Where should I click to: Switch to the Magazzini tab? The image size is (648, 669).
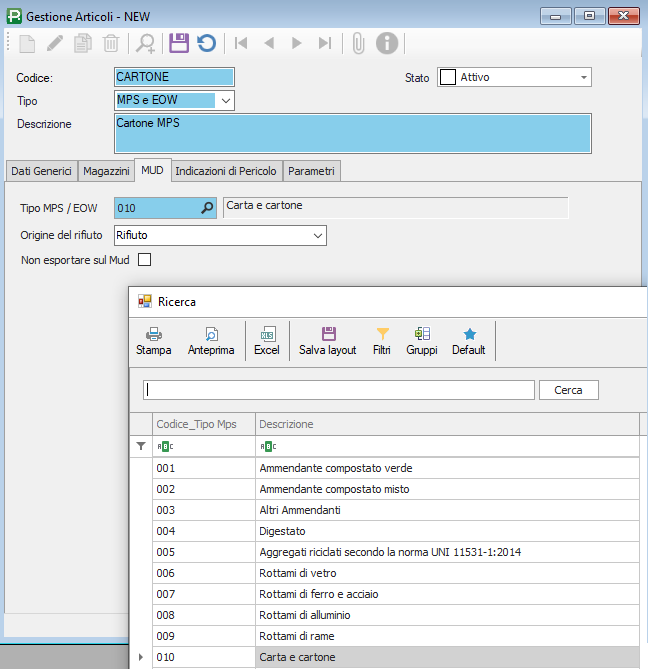point(106,171)
